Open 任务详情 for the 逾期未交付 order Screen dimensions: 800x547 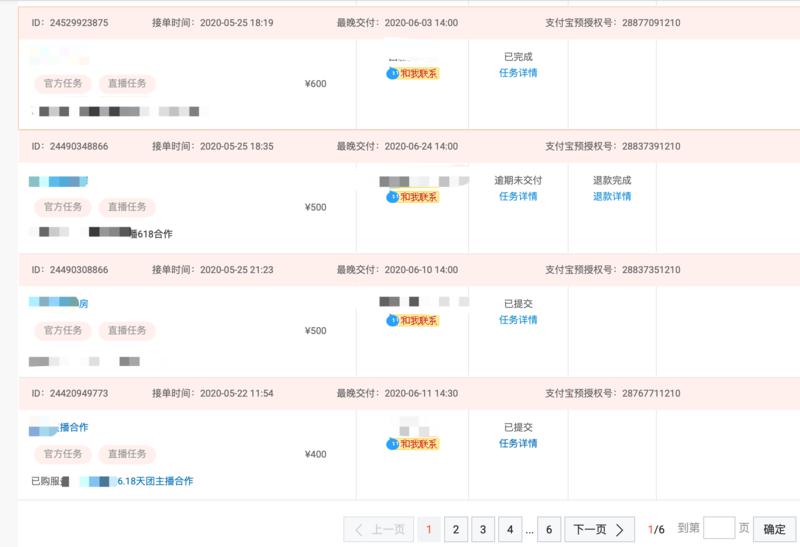click(518, 196)
